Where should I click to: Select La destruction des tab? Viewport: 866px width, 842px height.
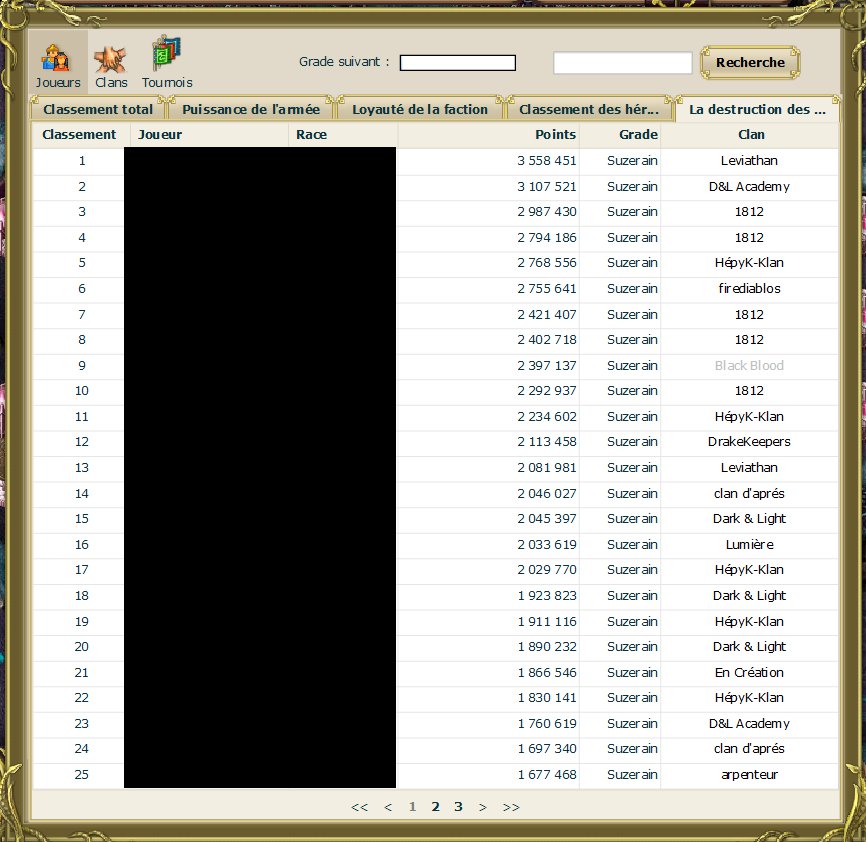click(757, 109)
